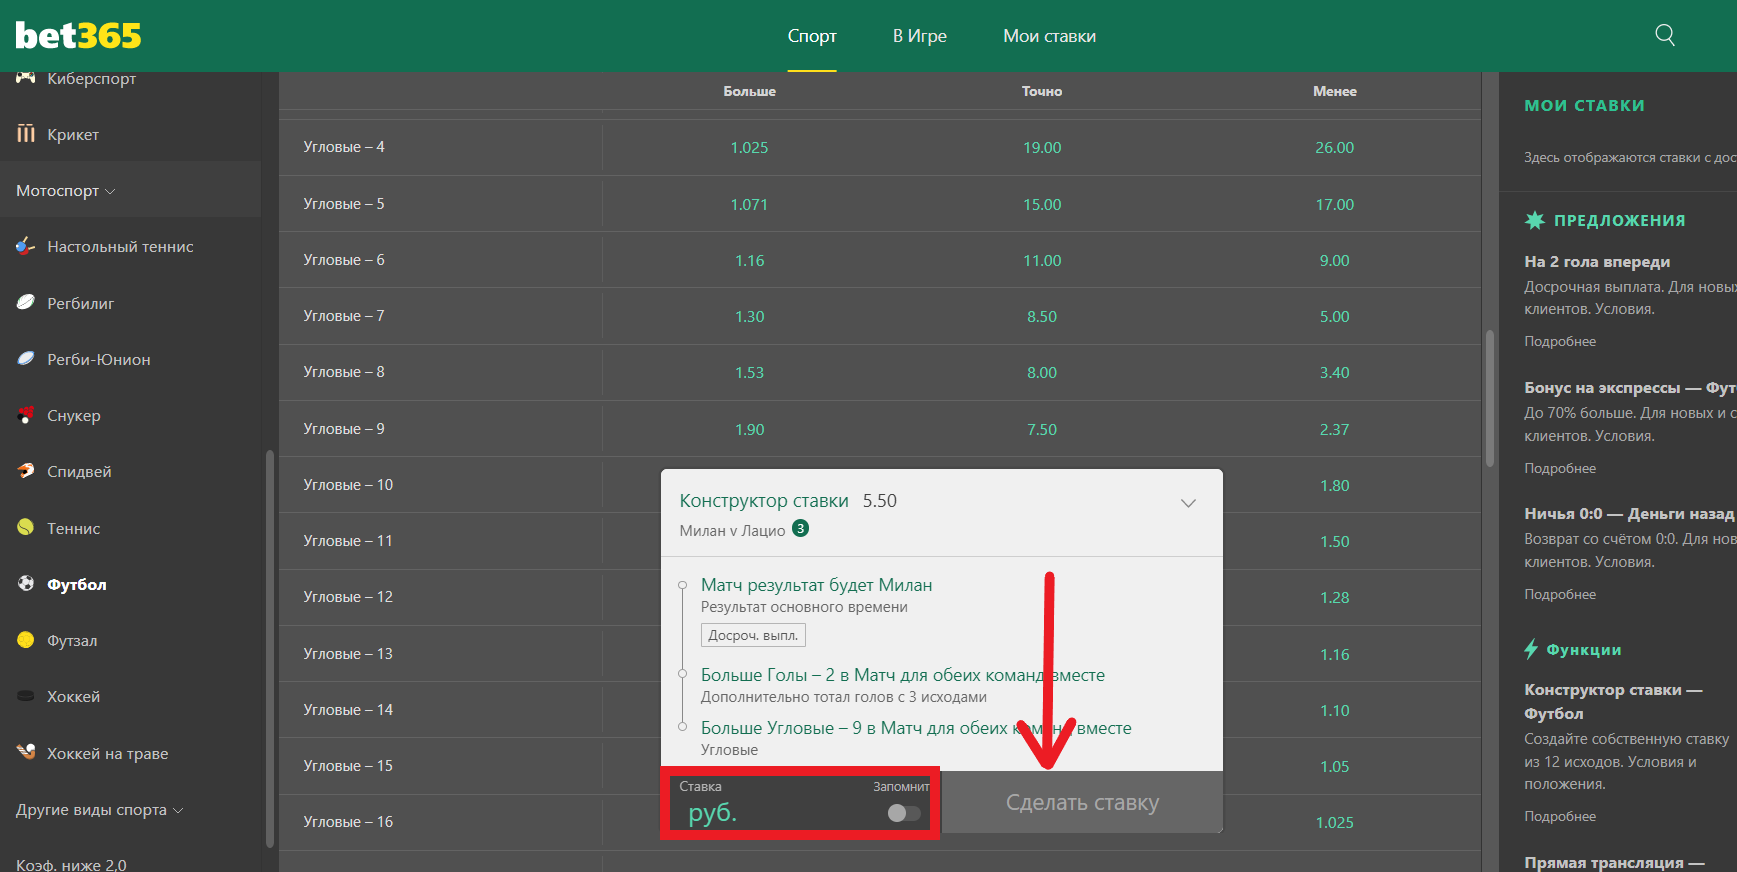Click the Futsal ball icon
Image resolution: width=1737 pixels, height=872 pixels.
pos(26,640)
